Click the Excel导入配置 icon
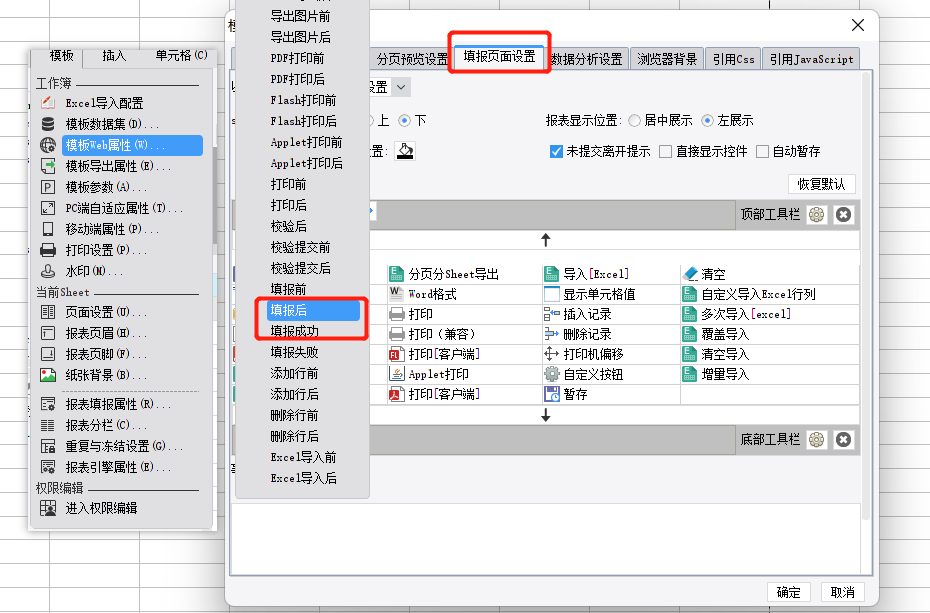This screenshot has height=613, width=930. pos(48,103)
